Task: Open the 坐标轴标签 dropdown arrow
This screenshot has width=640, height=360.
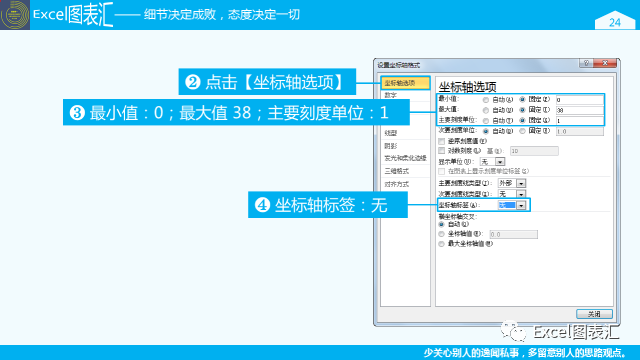Action: click(521, 205)
